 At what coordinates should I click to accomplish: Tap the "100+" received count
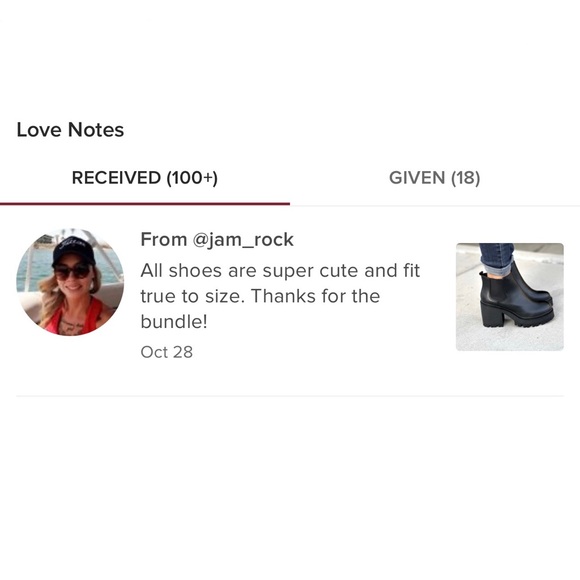click(192, 178)
